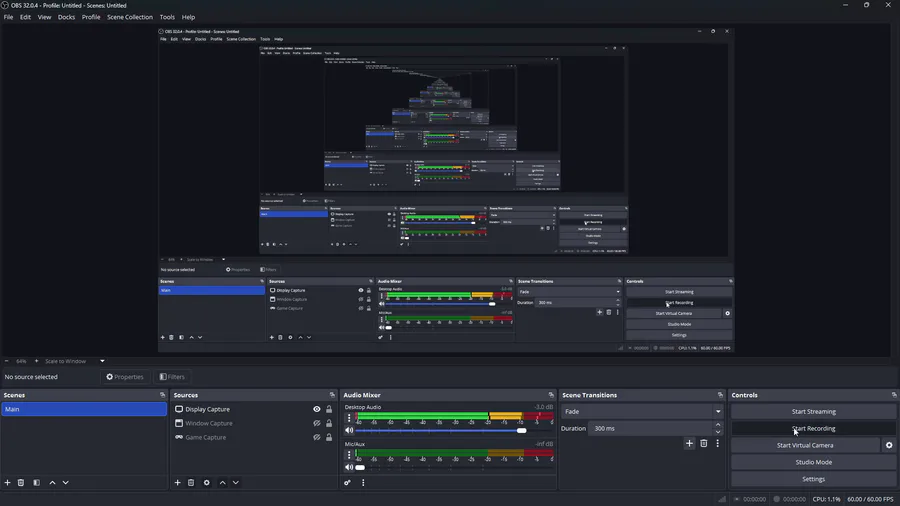Move scene up in Scenes panel
This screenshot has width=900, height=506.
[x=52, y=482]
